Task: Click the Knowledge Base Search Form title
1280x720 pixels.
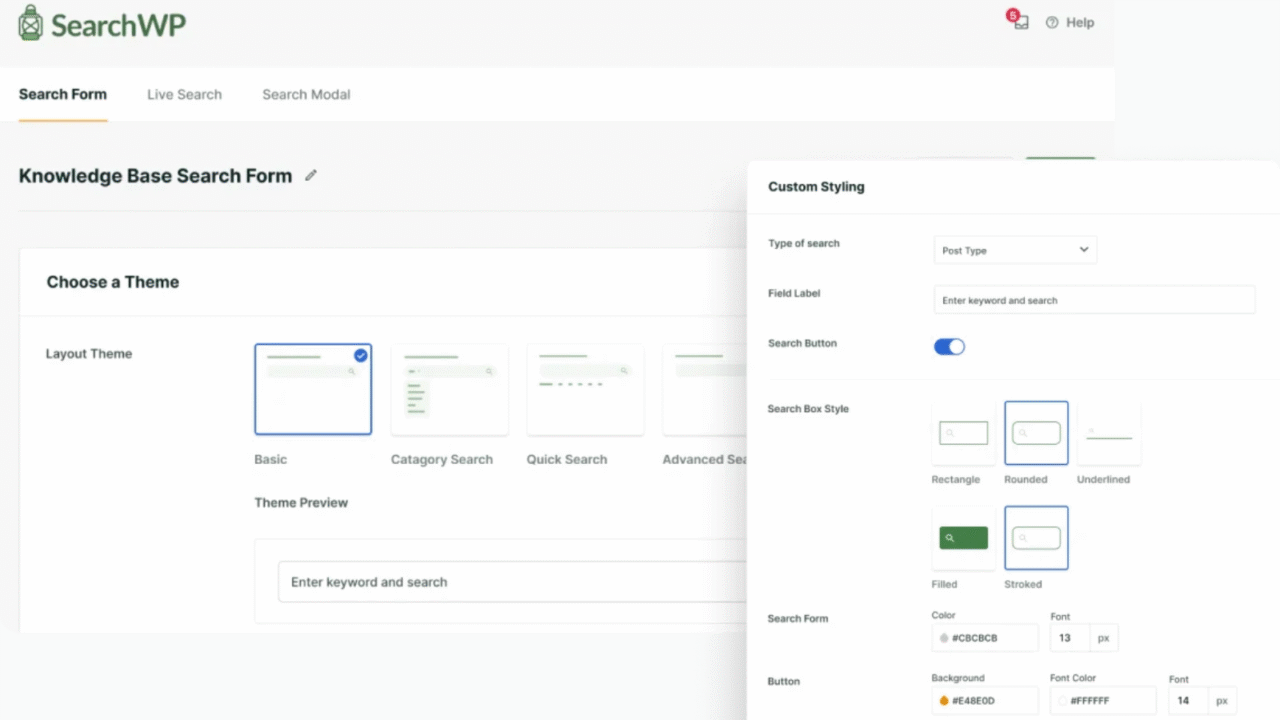Action: pyautogui.click(x=155, y=176)
